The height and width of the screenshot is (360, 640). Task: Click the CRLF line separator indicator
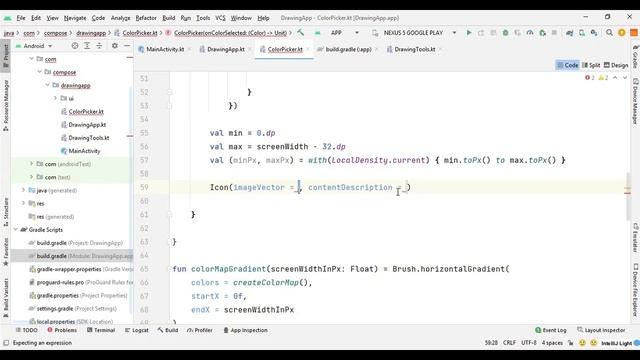509,343
